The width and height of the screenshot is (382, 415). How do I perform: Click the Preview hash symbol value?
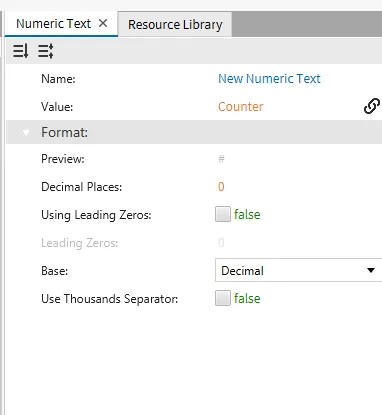[221, 159]
